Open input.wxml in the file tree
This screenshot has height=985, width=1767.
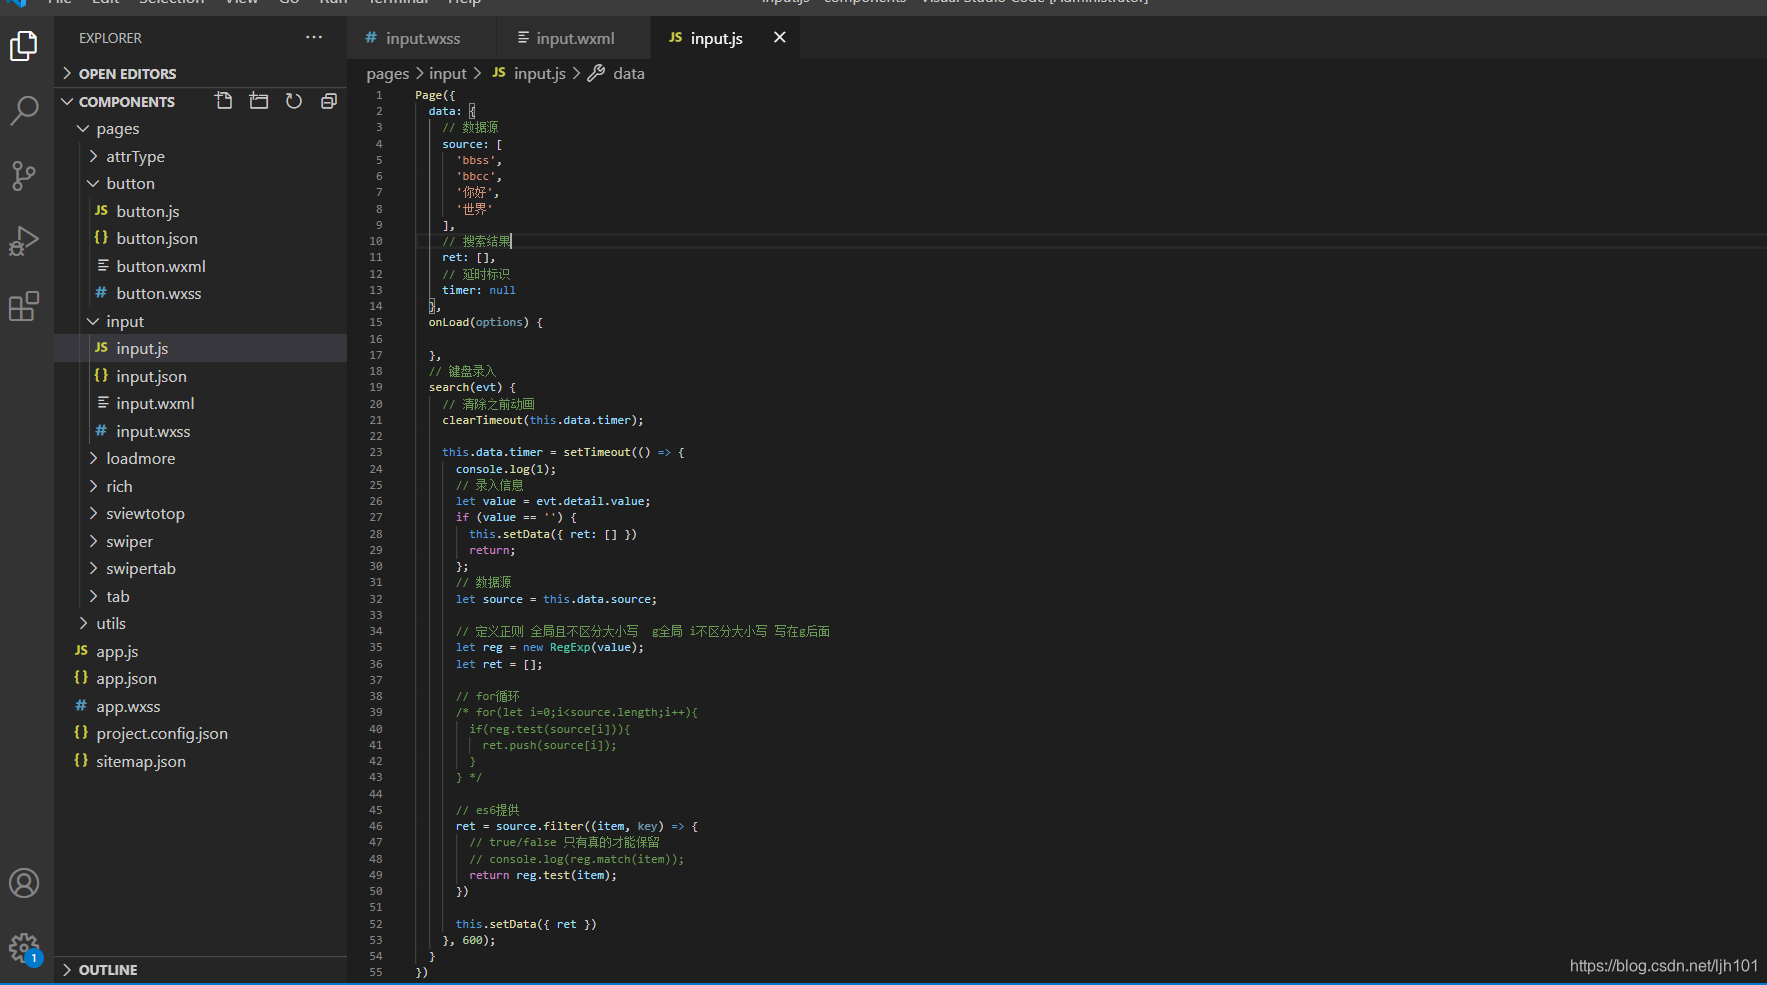point(200,403)
